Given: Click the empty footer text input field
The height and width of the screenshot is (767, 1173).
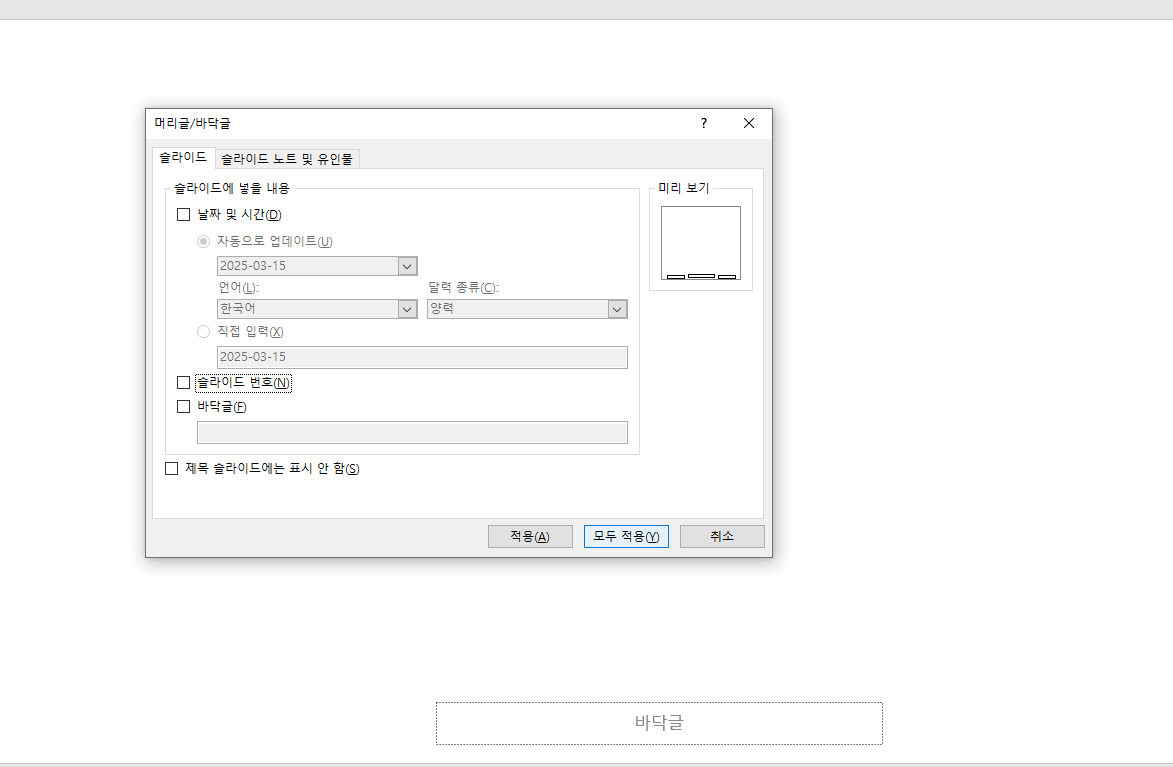Looking at the screenshot, I should point(412,432).
